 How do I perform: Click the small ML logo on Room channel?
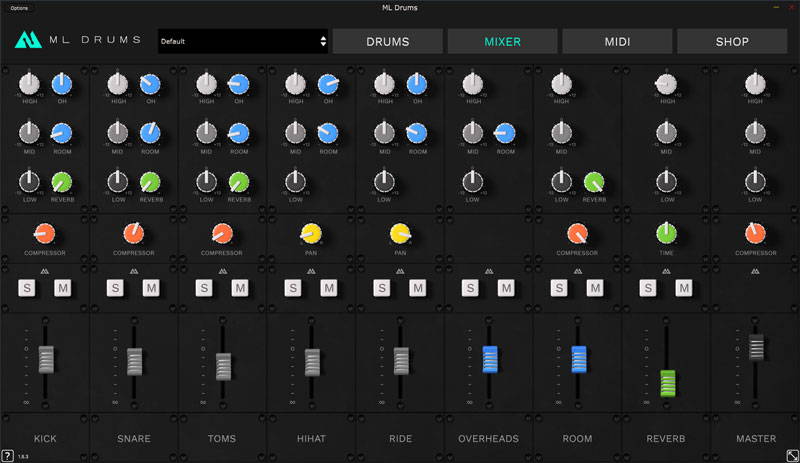[578, 271]
